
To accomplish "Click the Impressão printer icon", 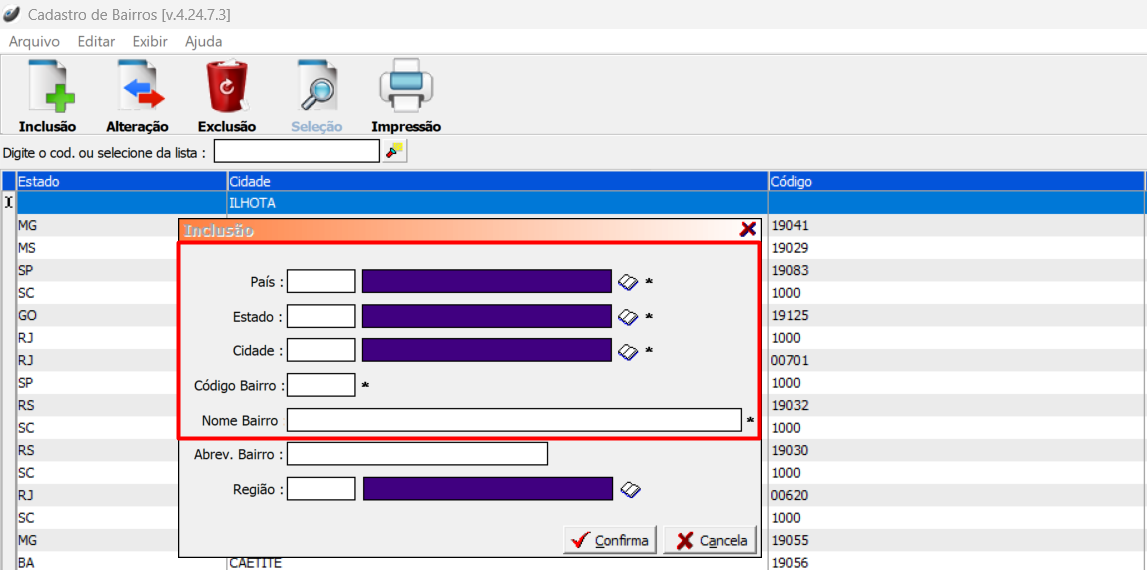I will tap(406, 88).
